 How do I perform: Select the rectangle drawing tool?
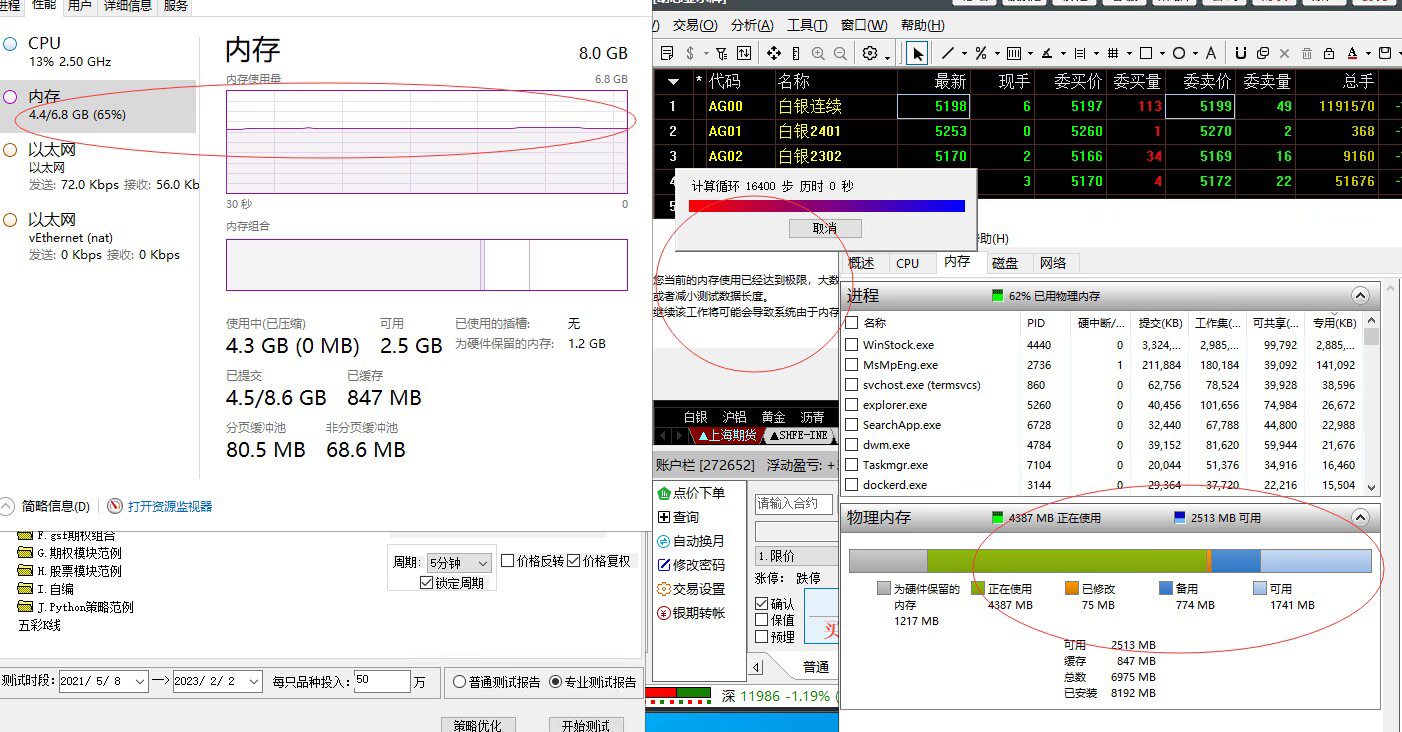tap(1146, 53)
